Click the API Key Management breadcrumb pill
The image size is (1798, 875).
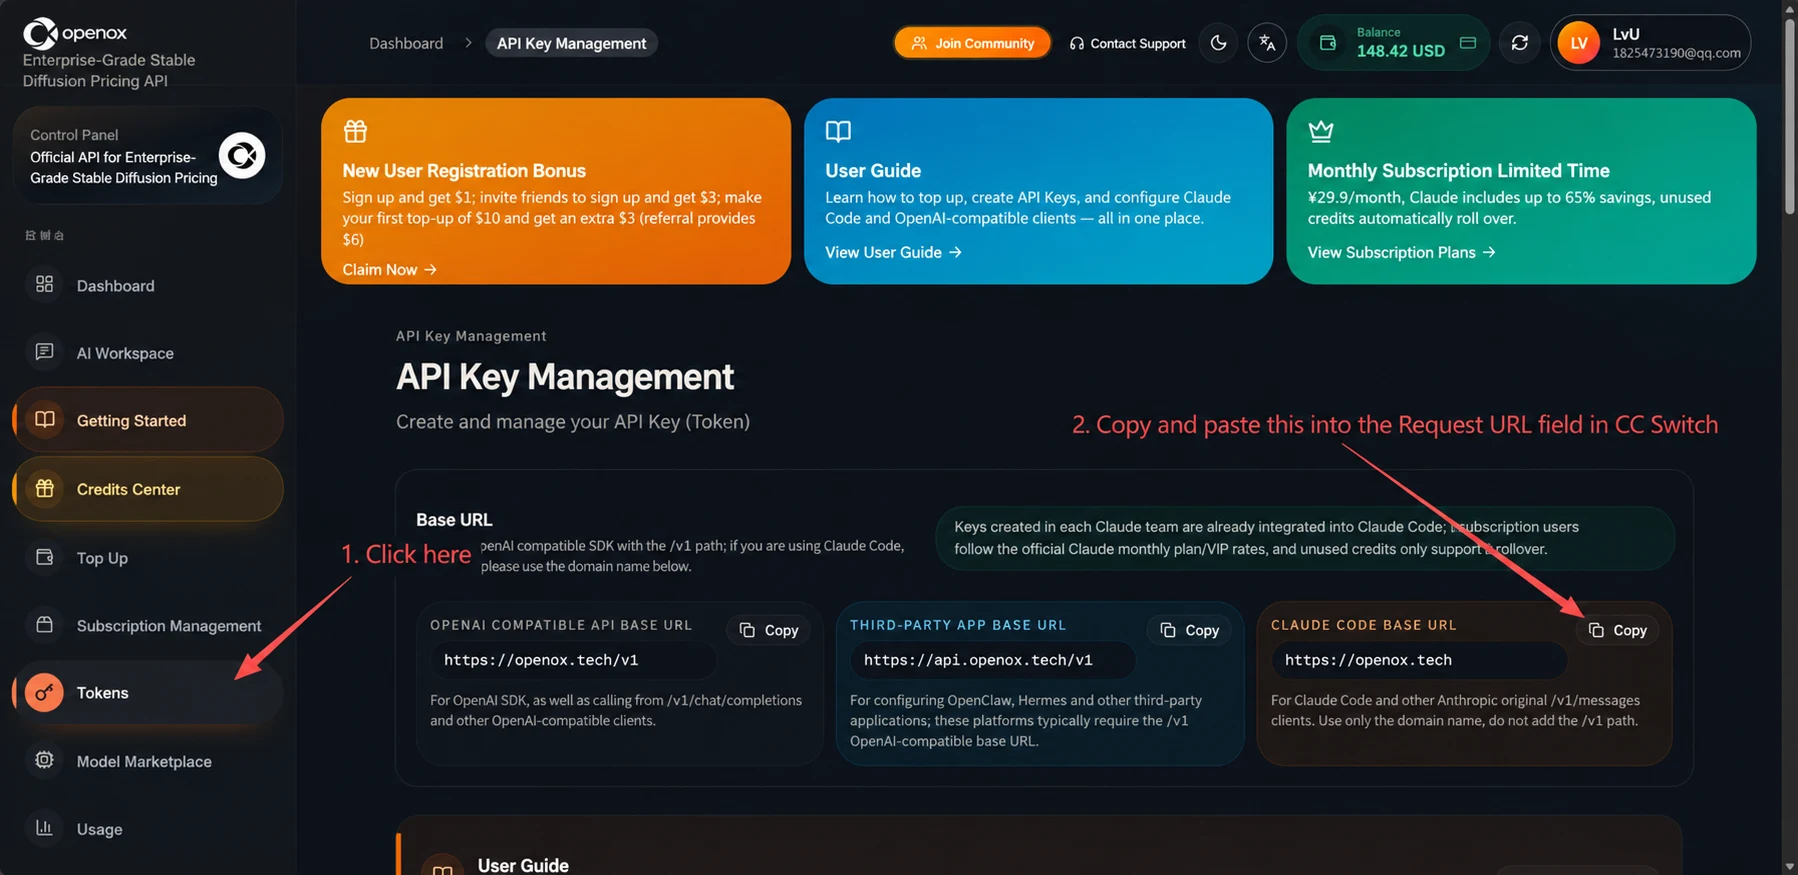coord(571,43)
